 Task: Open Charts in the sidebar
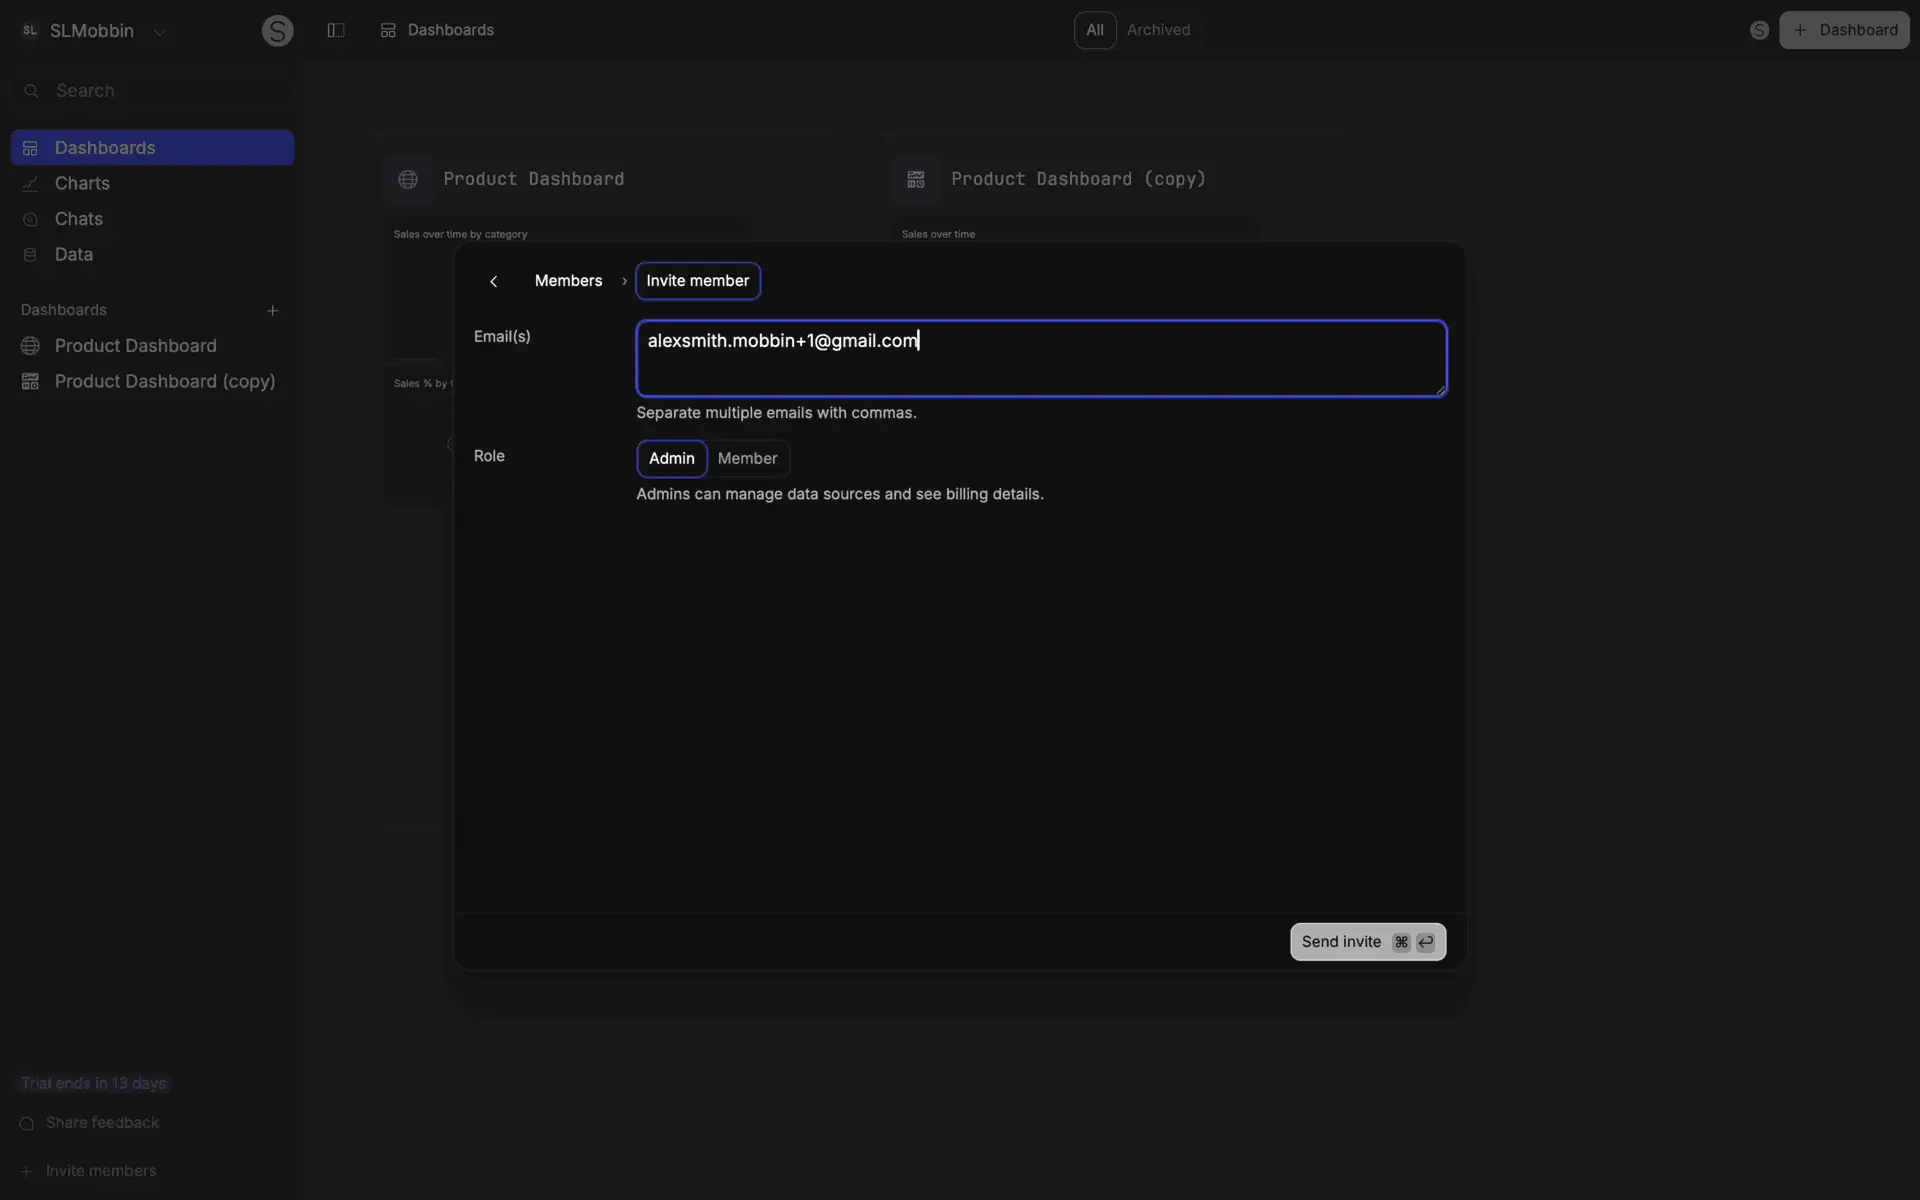[82, 183]
